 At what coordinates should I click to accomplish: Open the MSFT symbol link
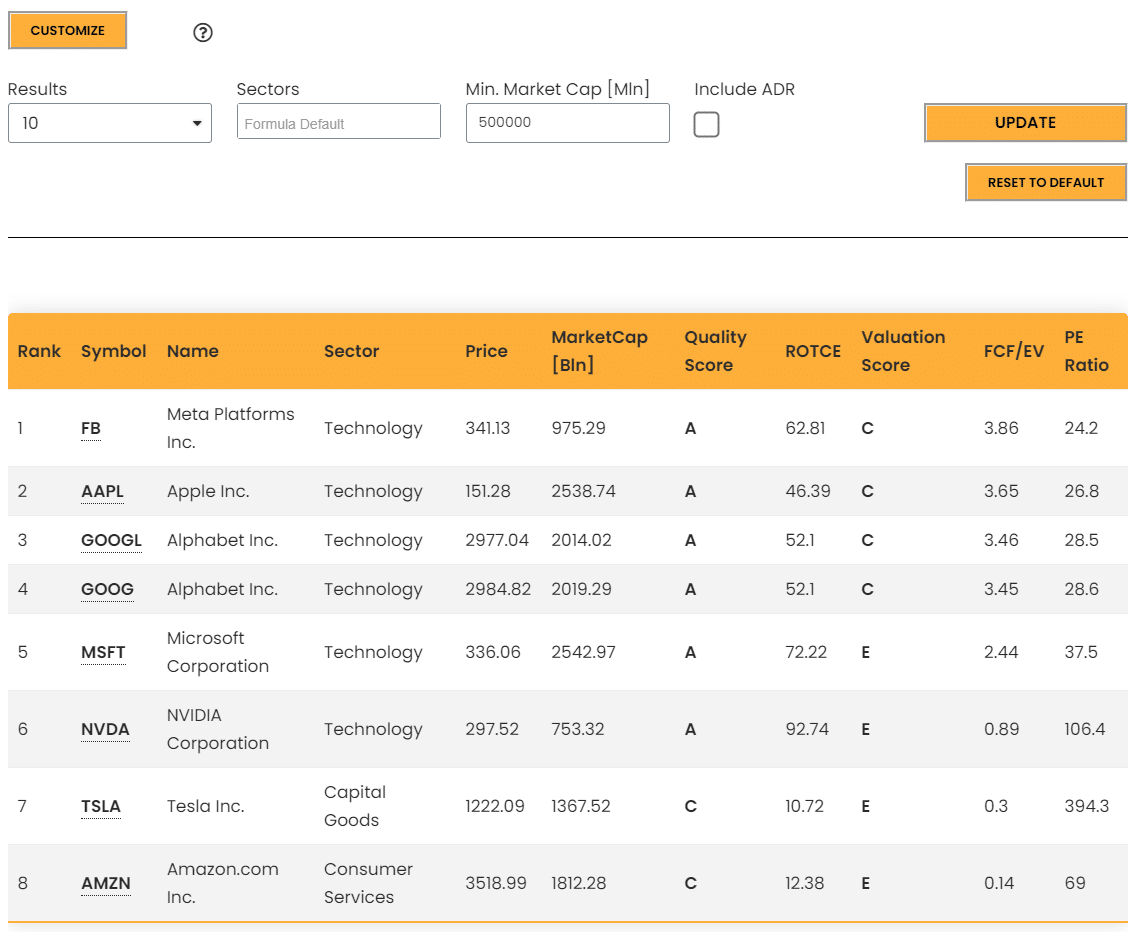103,652
